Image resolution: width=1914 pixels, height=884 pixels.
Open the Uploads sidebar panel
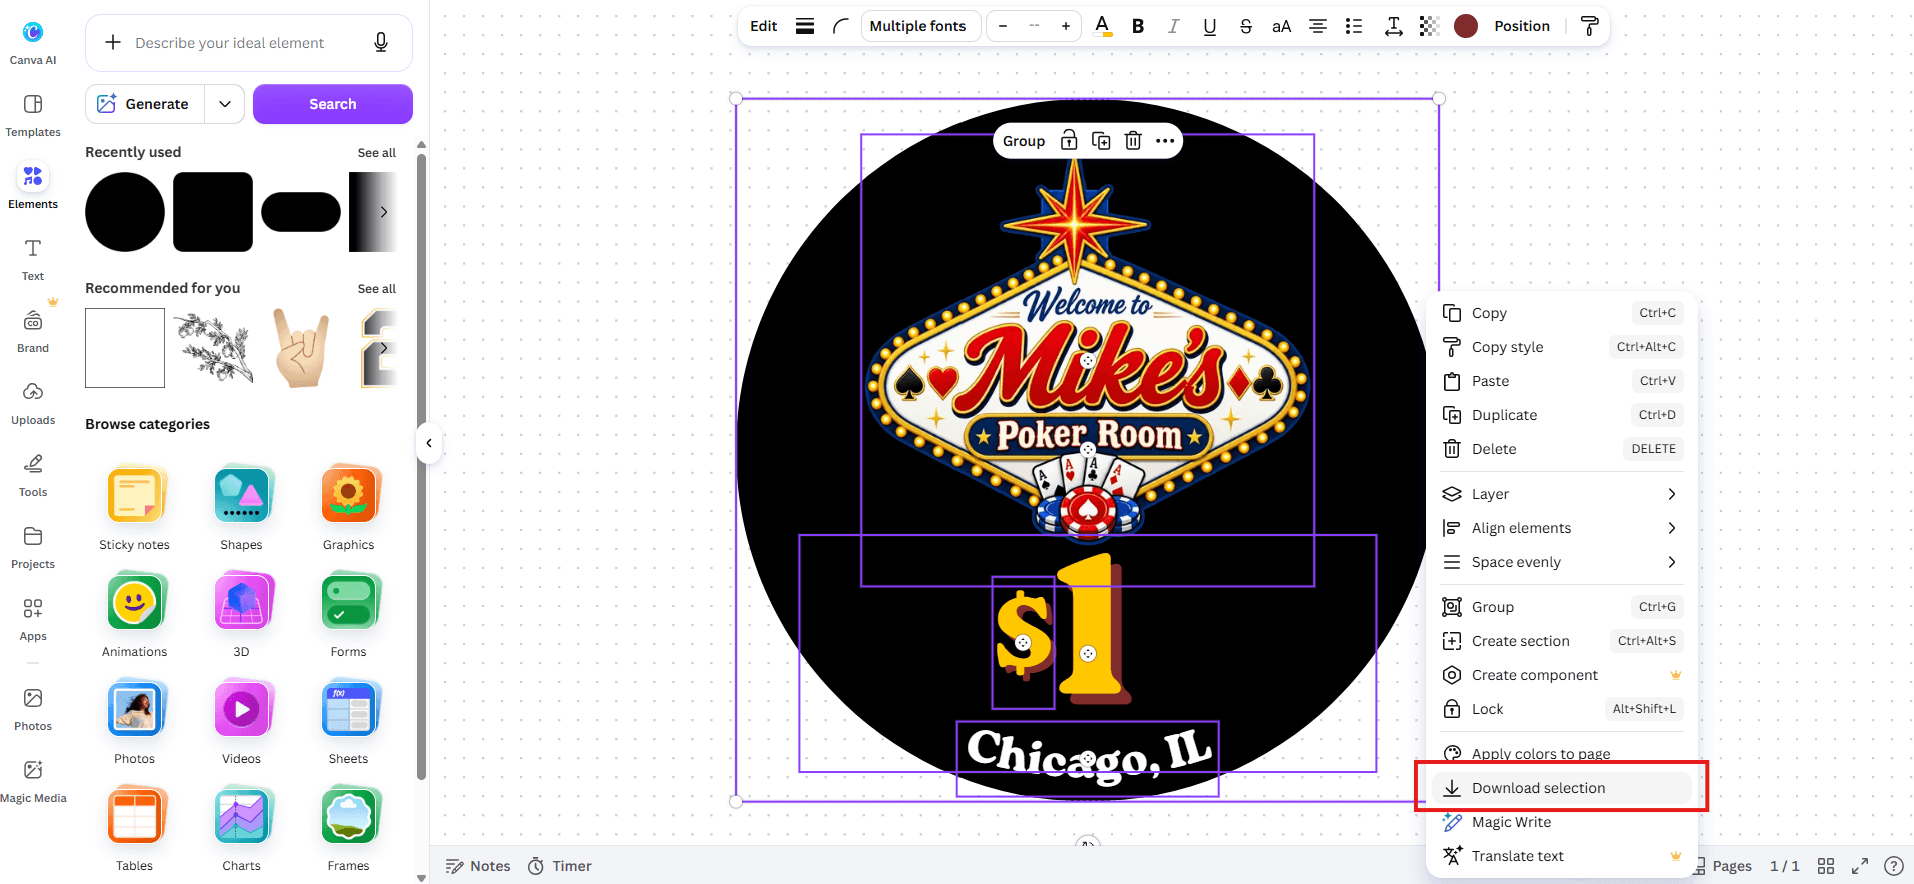33,403
